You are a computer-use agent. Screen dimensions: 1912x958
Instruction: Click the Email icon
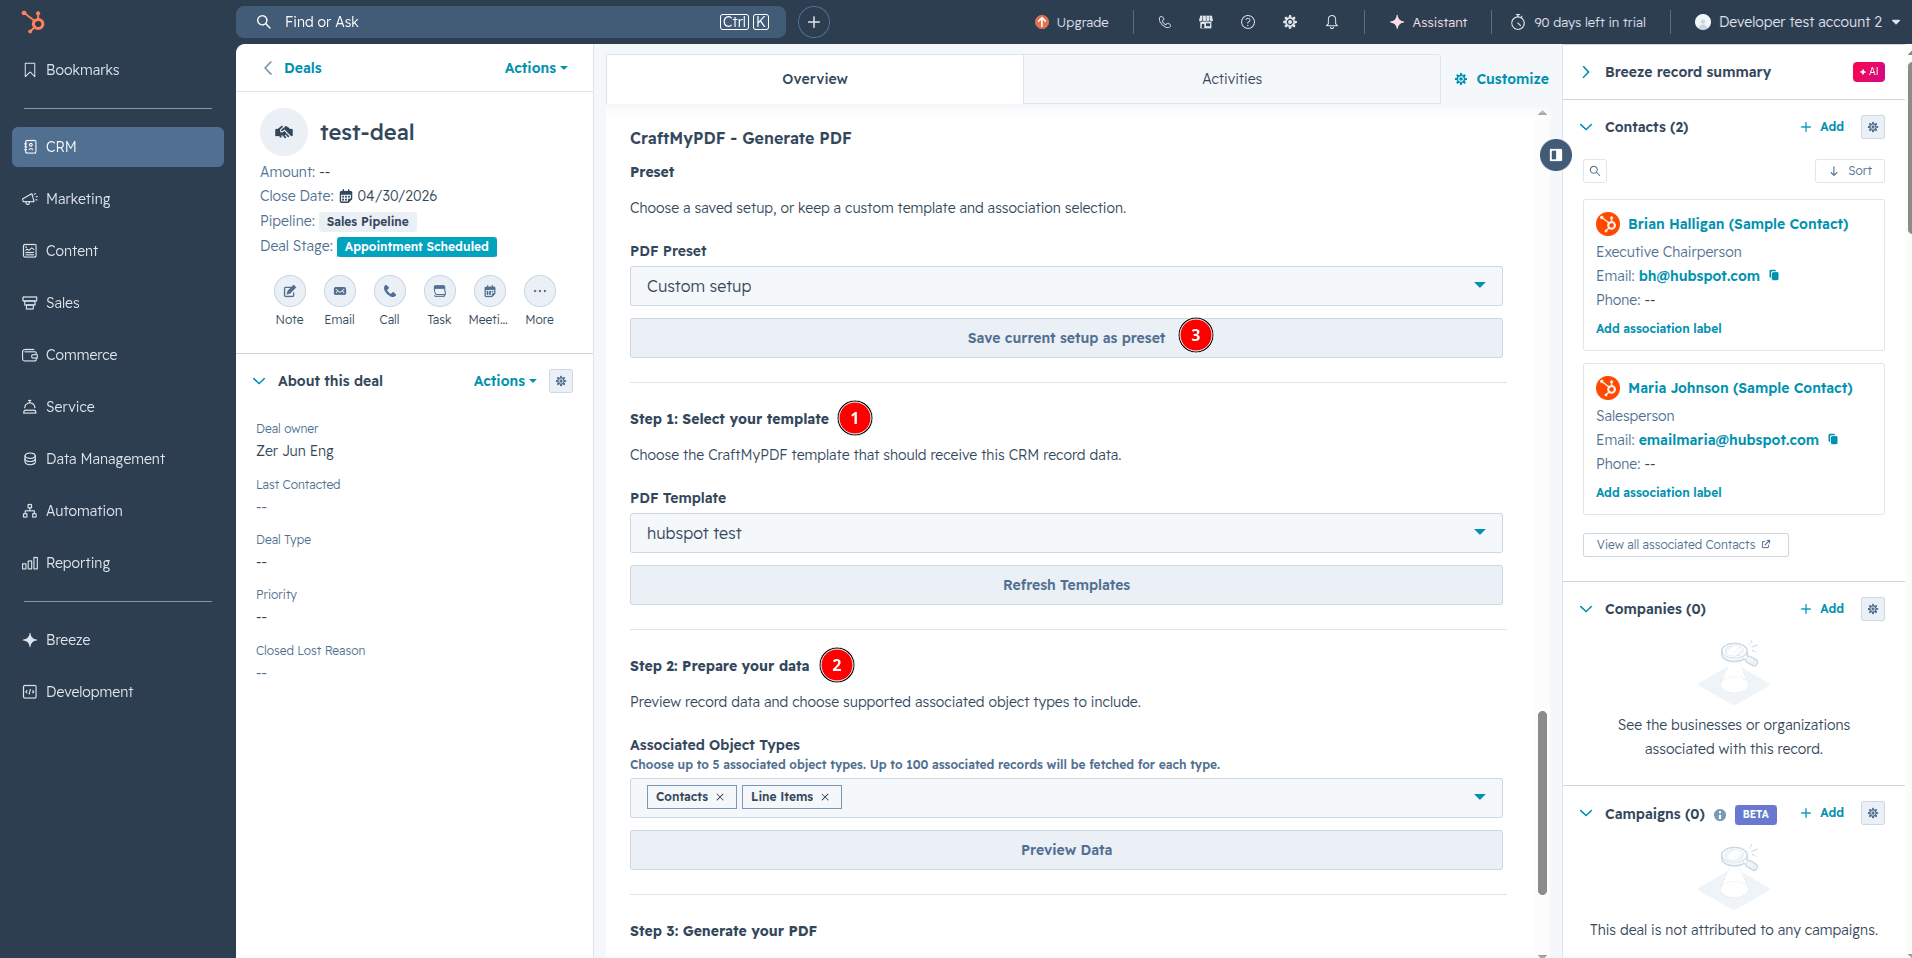340,291
